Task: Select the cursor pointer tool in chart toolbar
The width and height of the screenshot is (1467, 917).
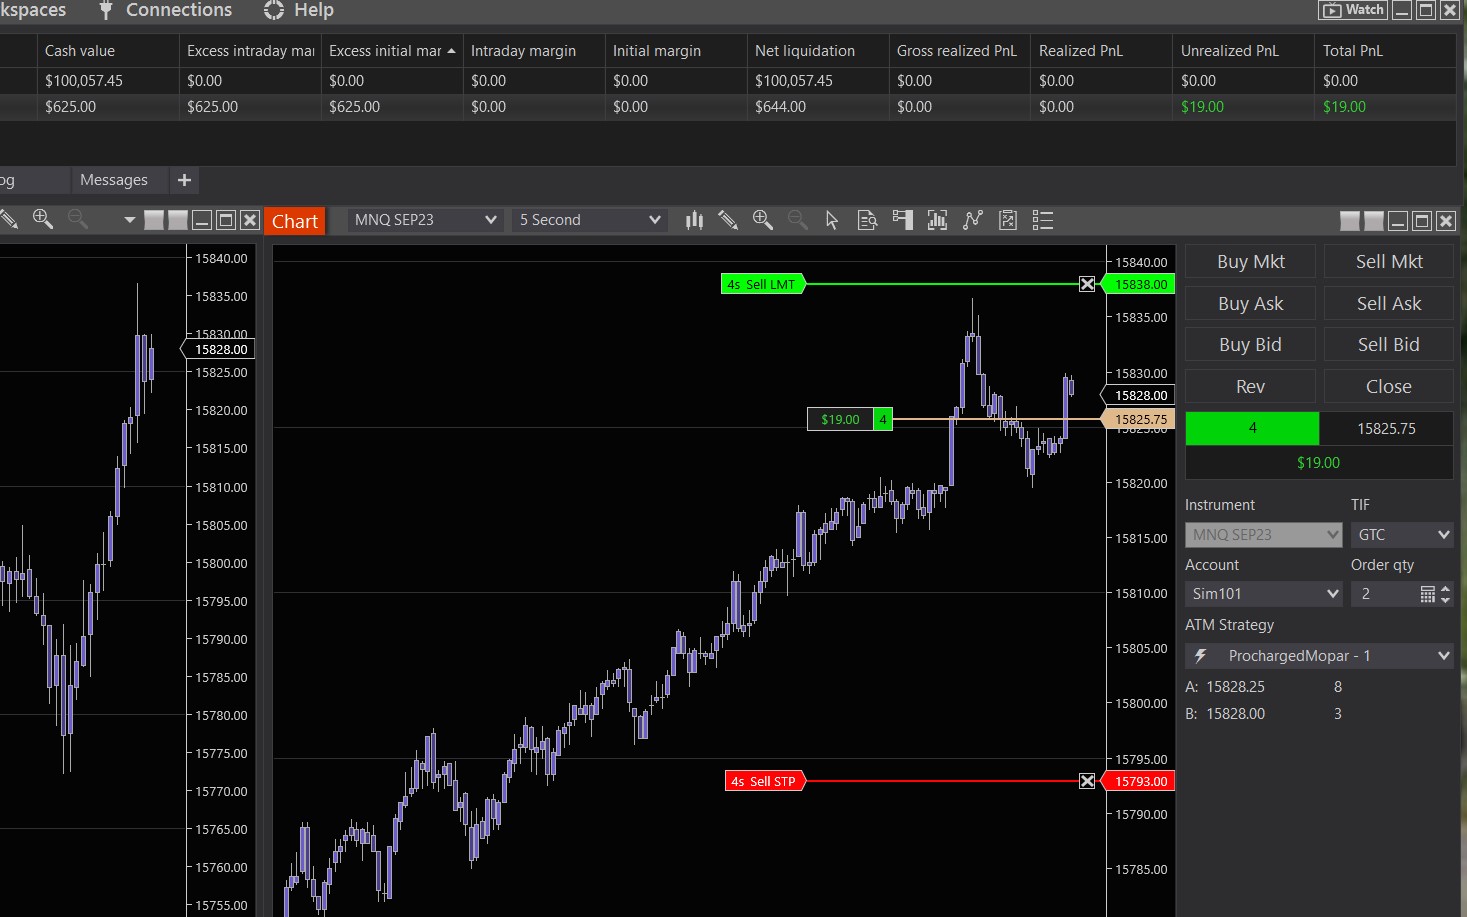Action: pyautogui.click(x=832, y=220)
